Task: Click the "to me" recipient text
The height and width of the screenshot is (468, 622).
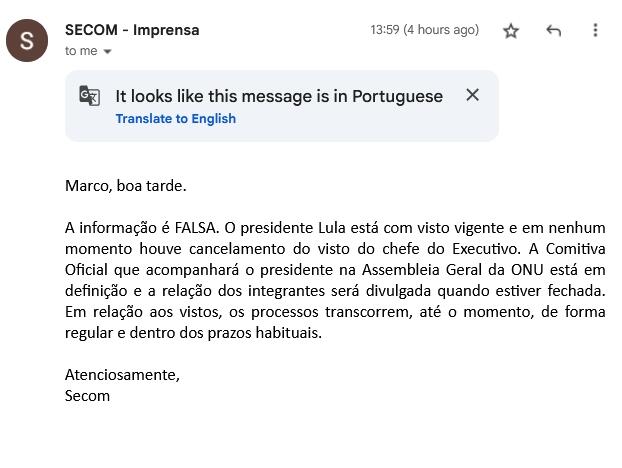Action: tap(81, 51)
